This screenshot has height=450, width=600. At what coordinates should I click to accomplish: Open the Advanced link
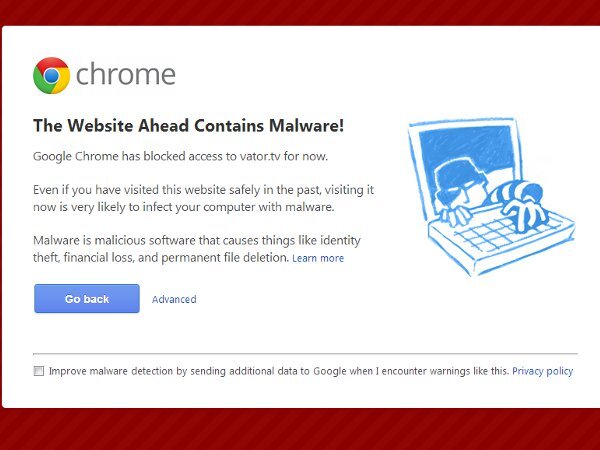[x=174, y=299]
